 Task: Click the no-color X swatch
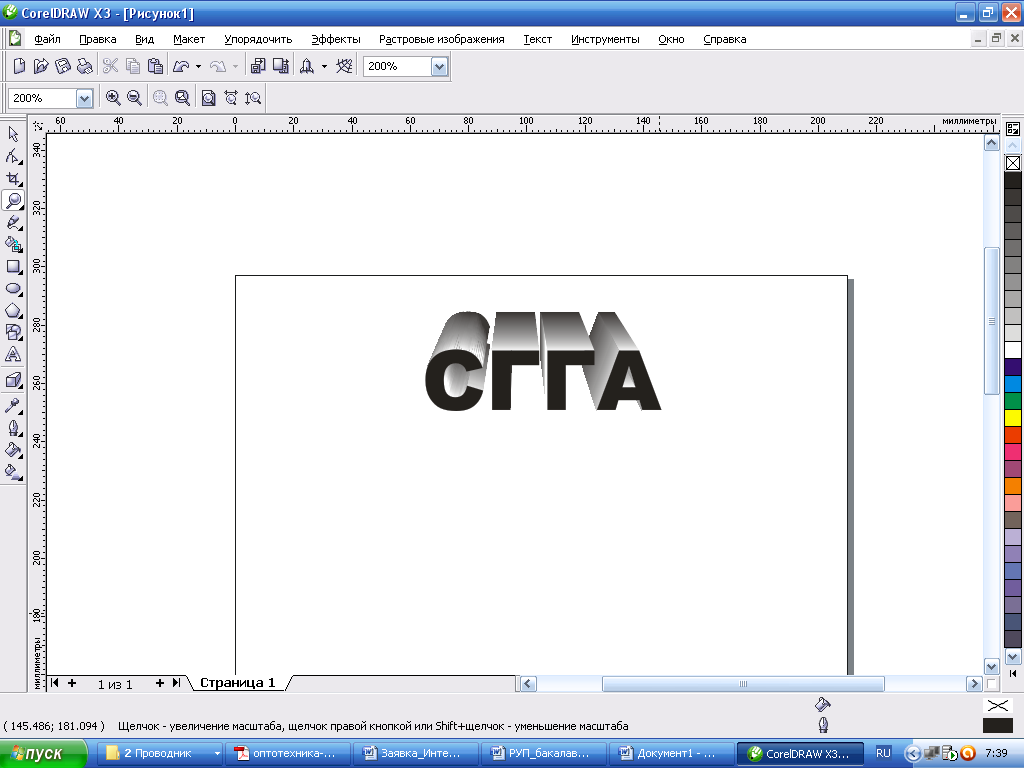(x=1013, y=163)
